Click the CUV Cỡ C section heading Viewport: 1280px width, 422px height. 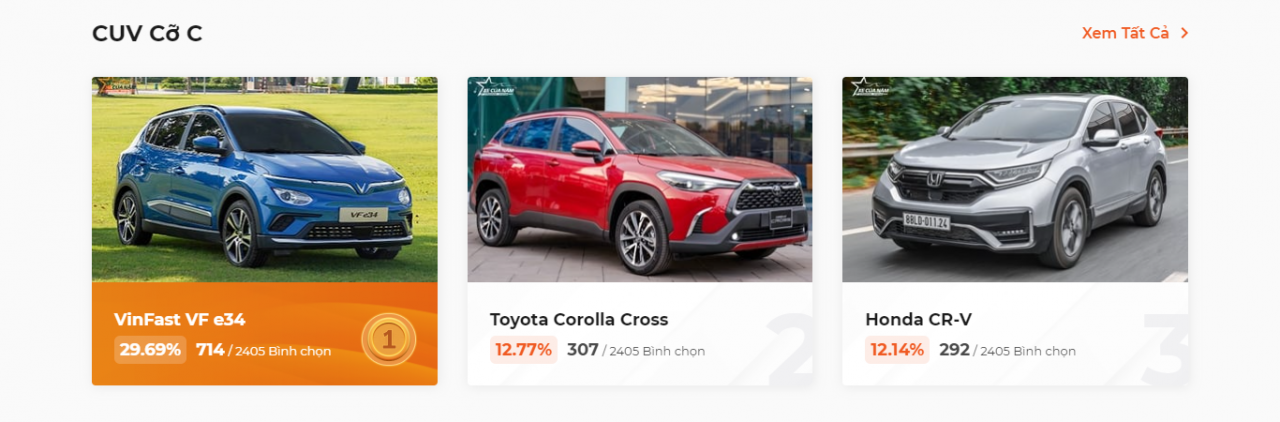[x=147, y=33]
